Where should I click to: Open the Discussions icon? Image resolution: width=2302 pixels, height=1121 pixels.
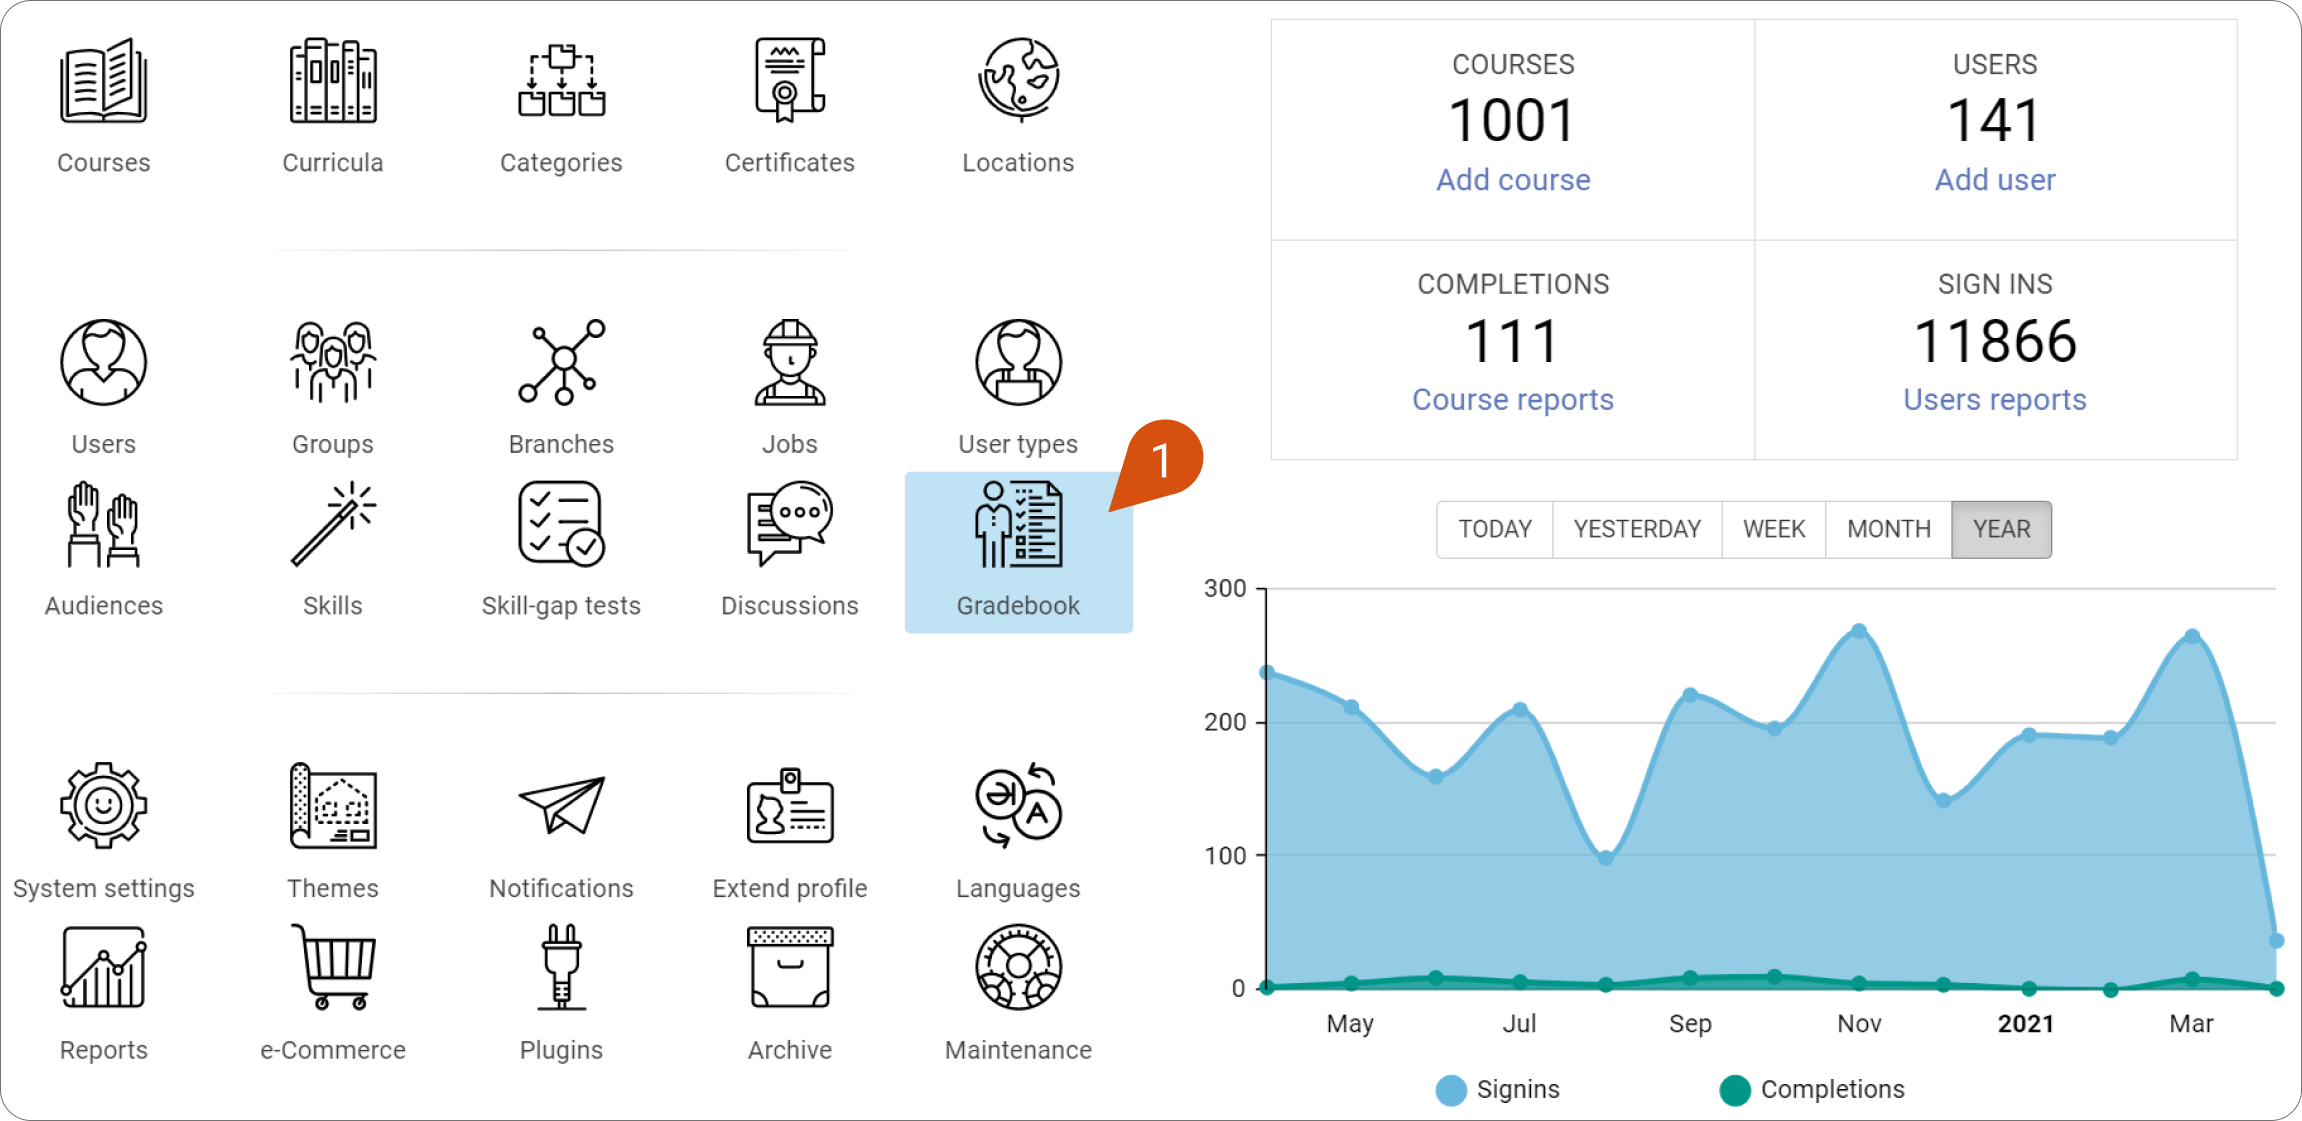789,524
